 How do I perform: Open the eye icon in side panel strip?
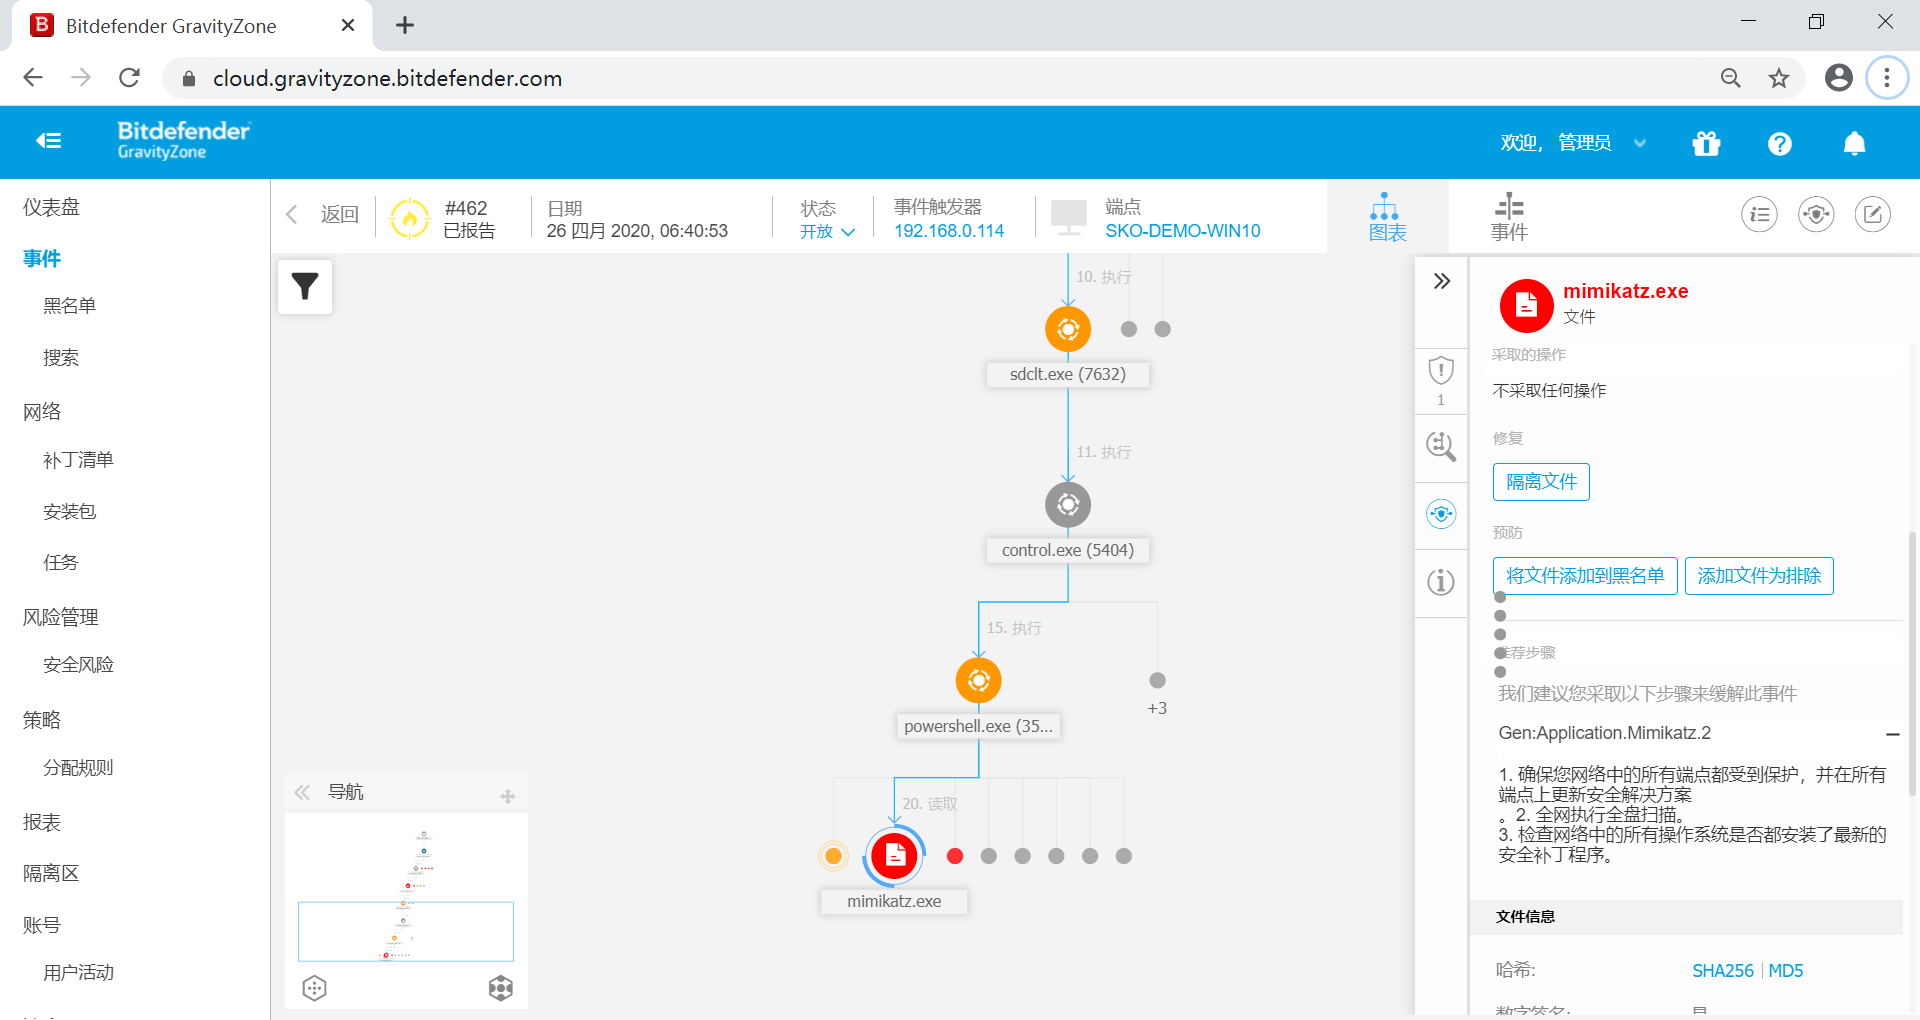pyautogui.click(x=1441, y=514)
